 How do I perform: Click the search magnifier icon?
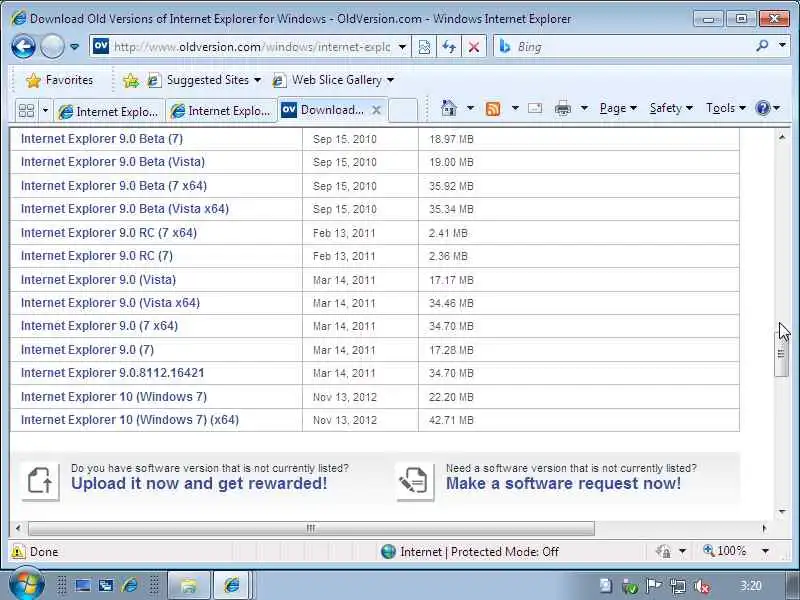[x=762, y=46]
